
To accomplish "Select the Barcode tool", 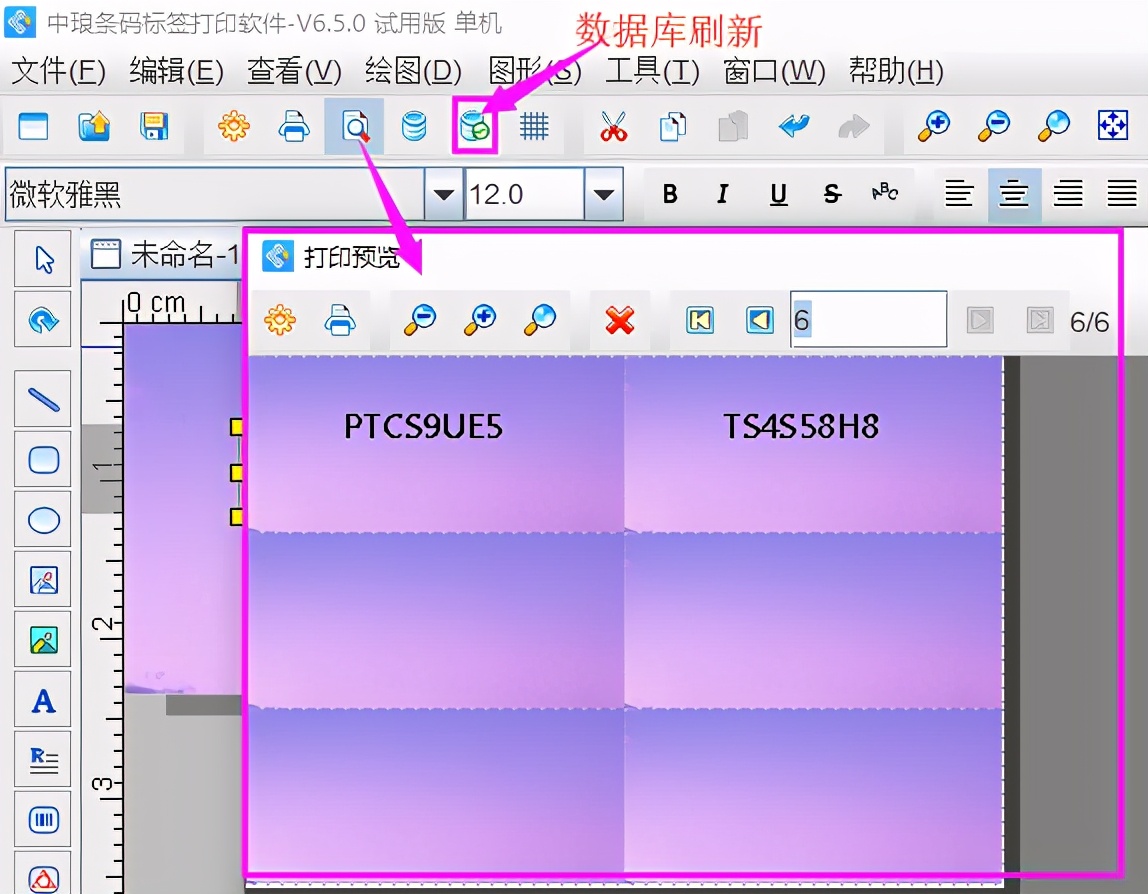I will click(43, 820).
